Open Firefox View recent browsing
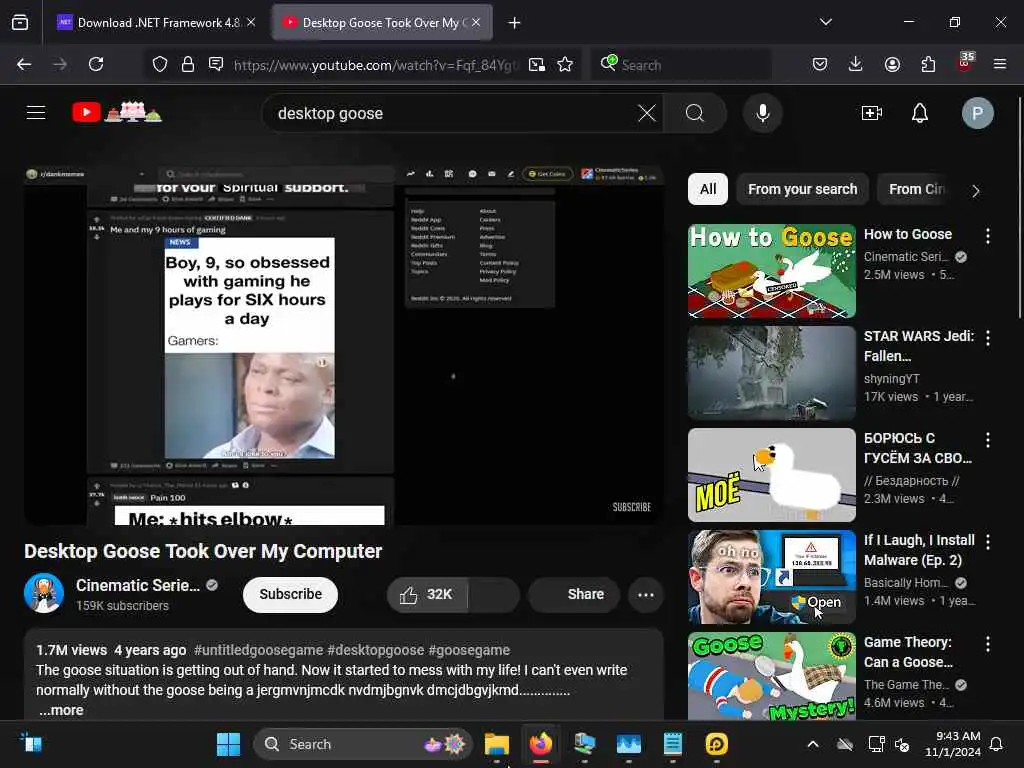 [20, 22]
